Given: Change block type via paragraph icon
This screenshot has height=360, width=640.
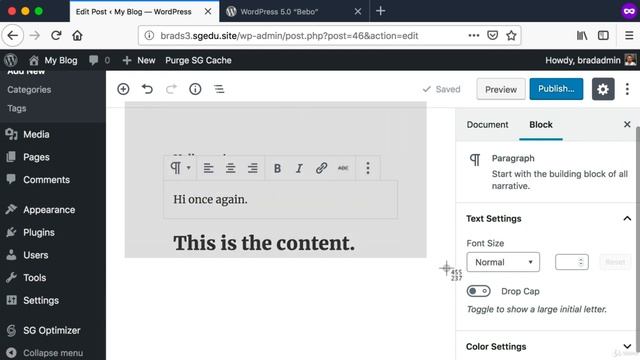Looking at the screenshot, I should point(180,168).
